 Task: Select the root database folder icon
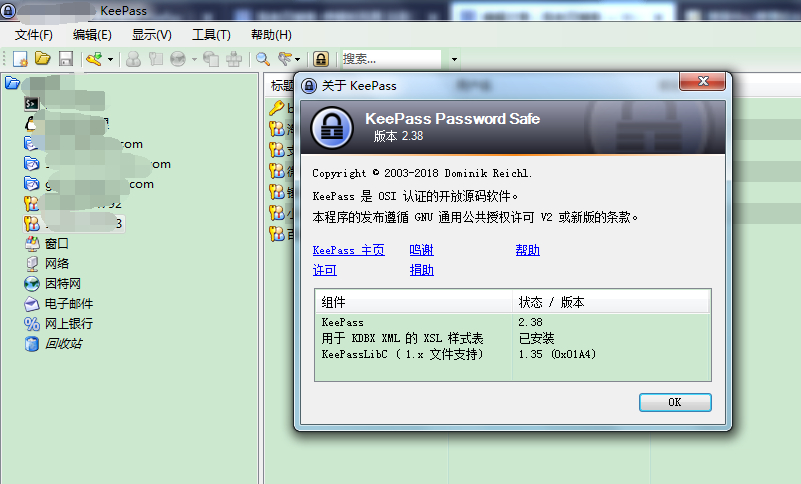point(12,83)
